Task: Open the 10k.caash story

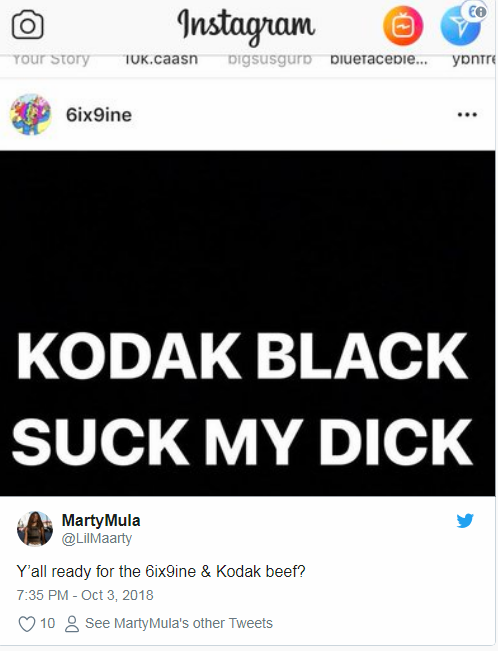Action: click(161, 59)
